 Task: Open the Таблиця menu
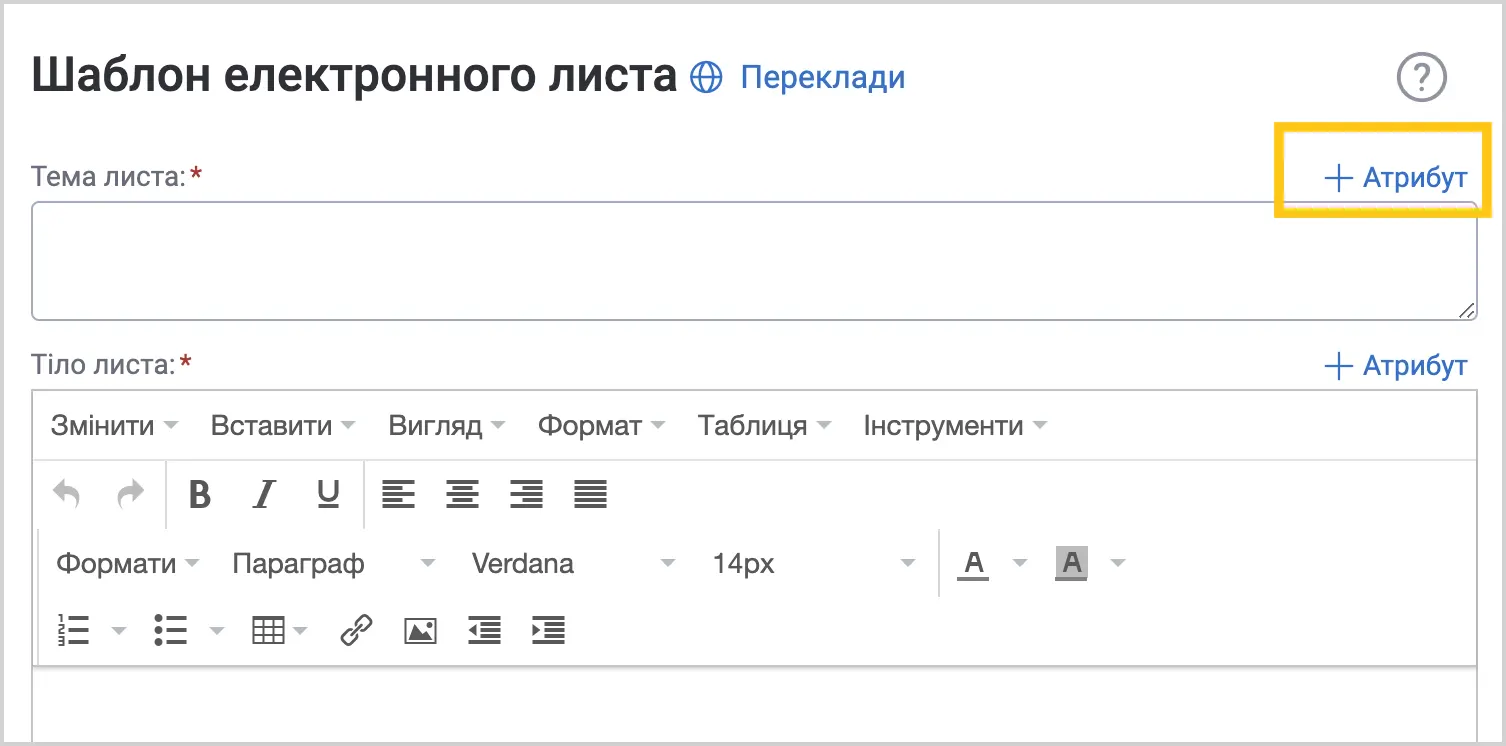point(764,426)
